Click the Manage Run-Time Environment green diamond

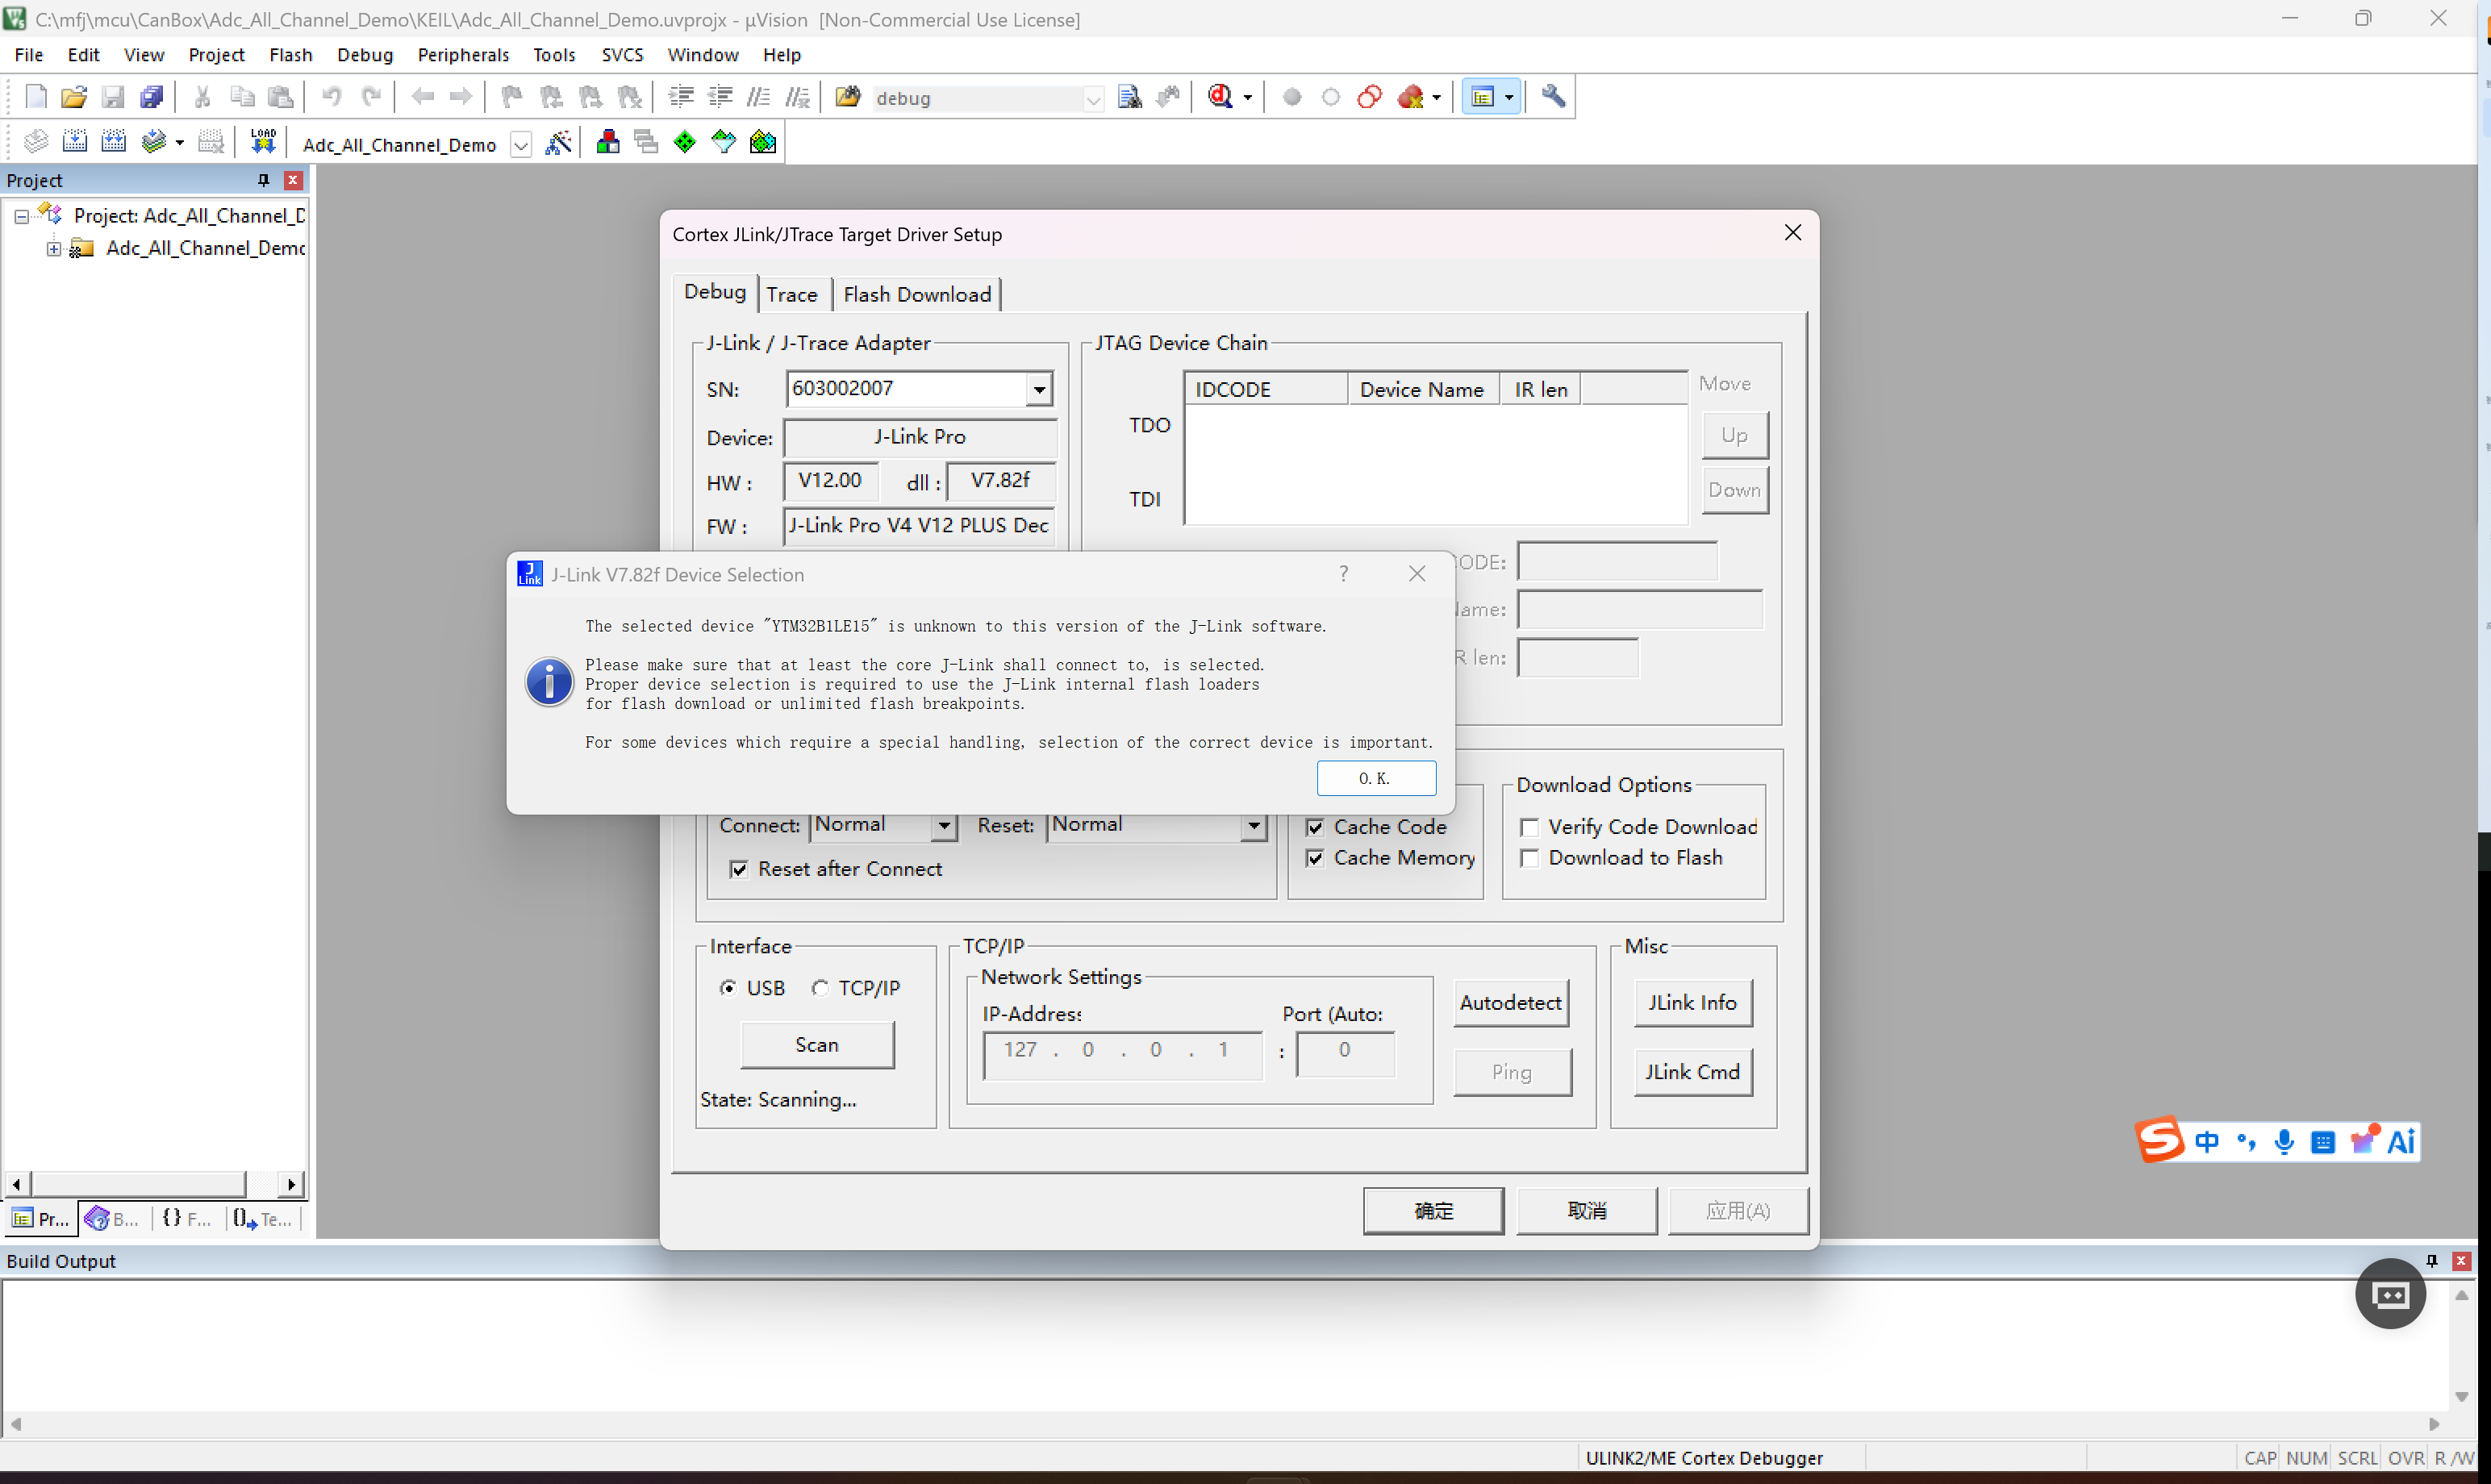[685, 143]
